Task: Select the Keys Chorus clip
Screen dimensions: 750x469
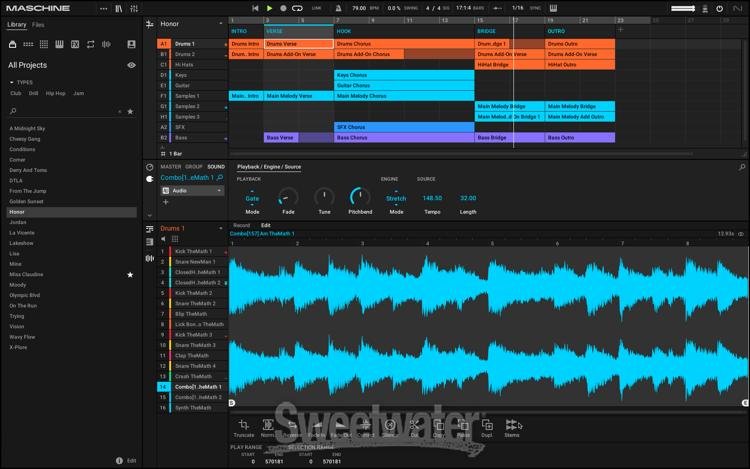Action: click(x=404, y=75)
